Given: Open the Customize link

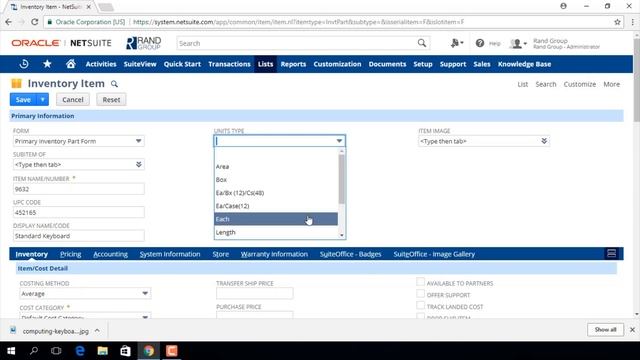Looking at the screenshot, I should 580,84.
